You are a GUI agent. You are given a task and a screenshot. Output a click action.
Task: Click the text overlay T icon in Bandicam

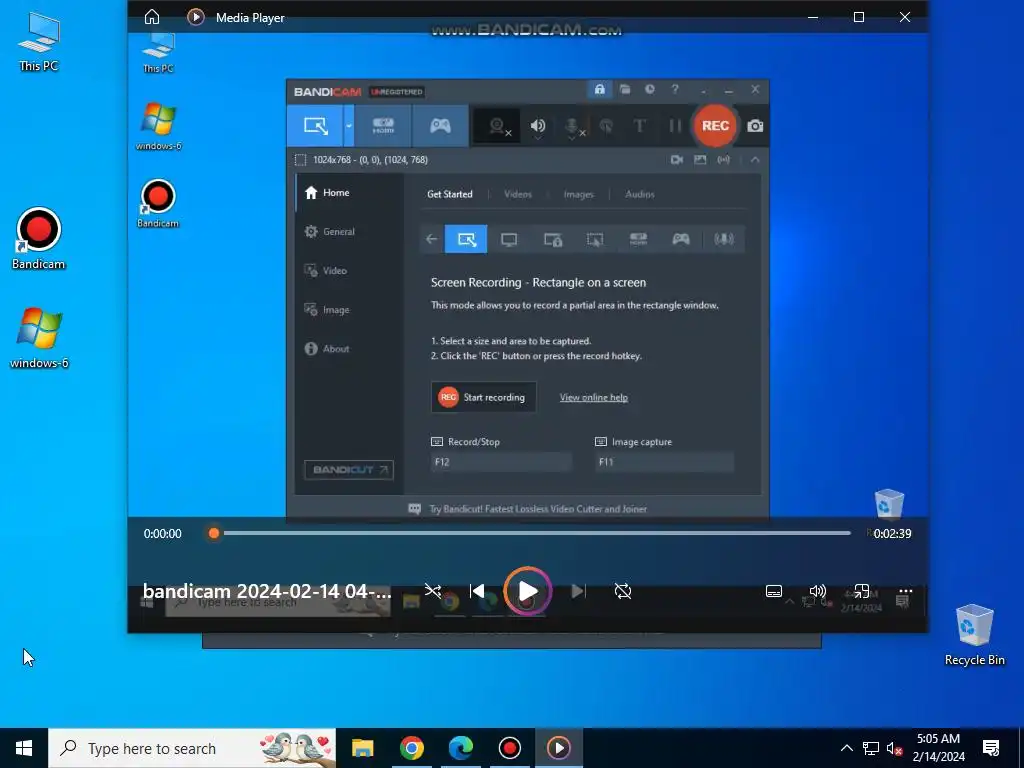[x=639, y=126]
